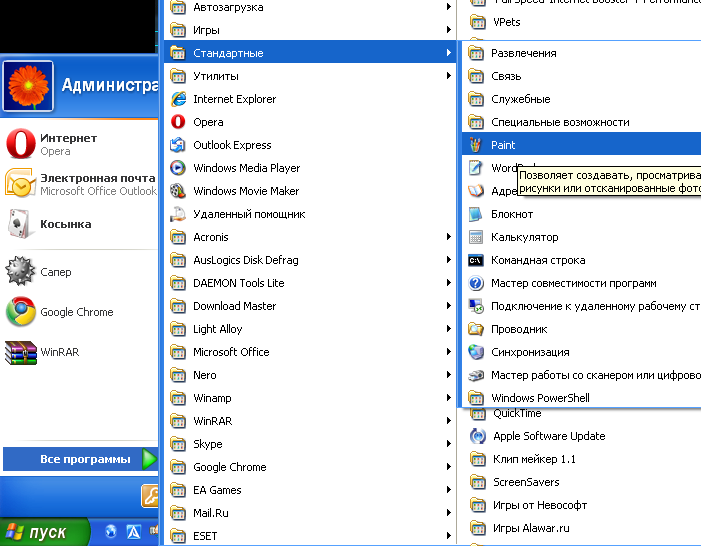Click the Administrator flower user picture
The height and width of the screenshot is (546, 701).
coord(28,86)
